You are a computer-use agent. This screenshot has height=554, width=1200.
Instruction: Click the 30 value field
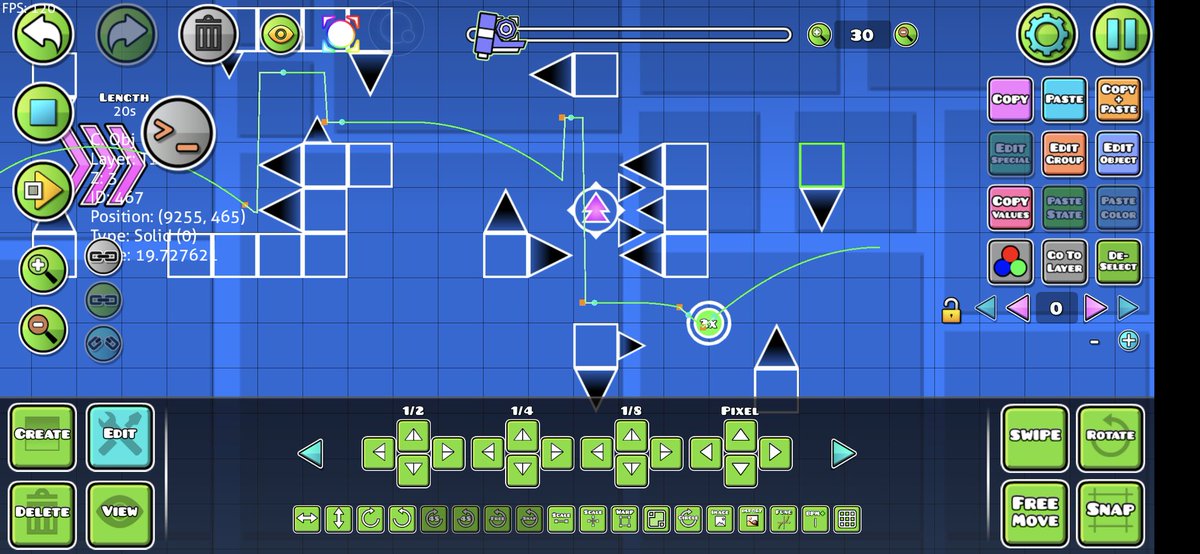[862, 35]
